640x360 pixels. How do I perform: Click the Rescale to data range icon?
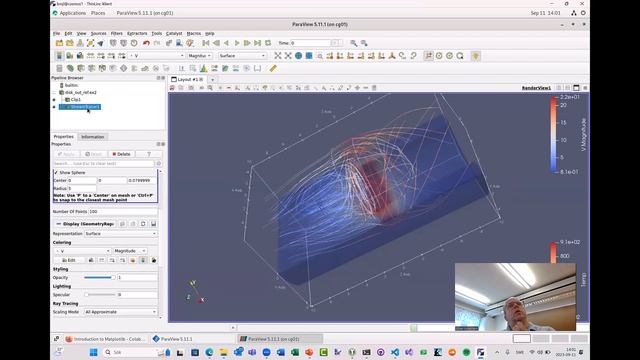click(x=91, y=56)
